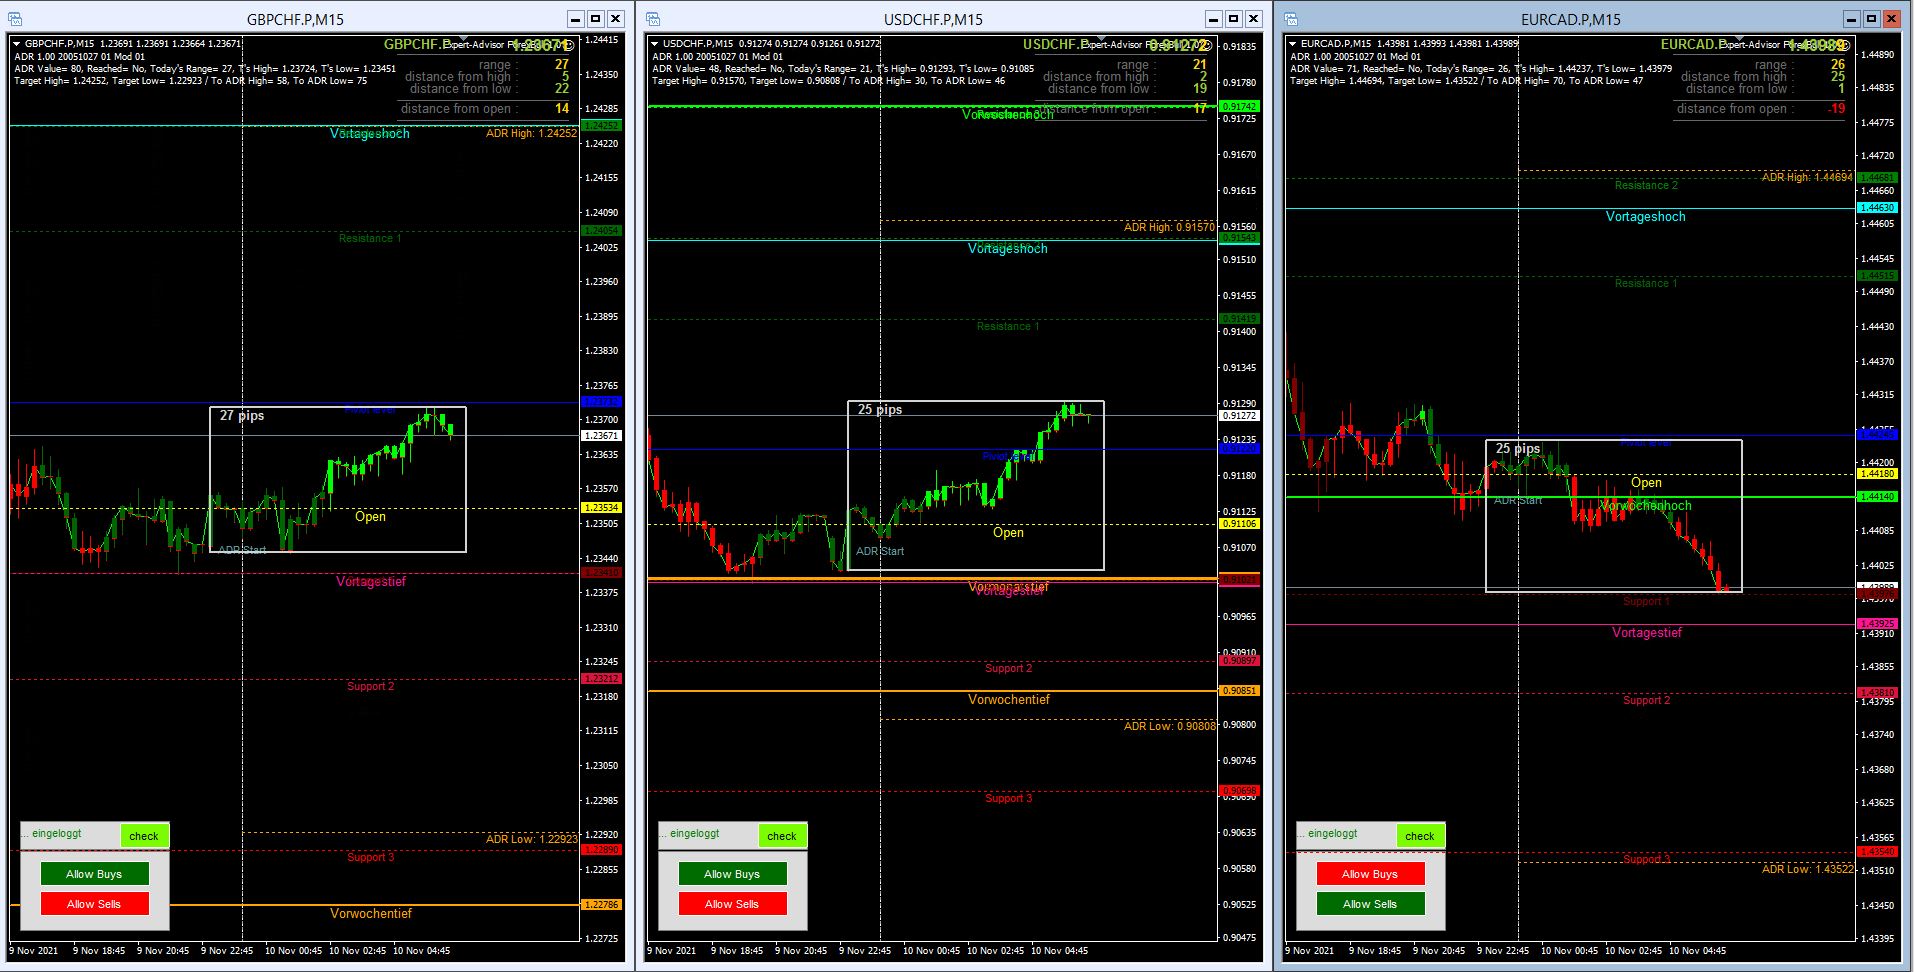The width and height of the screenshot is (1915, 972).
Task: Select ADR High: 1.24252 label in GBPCHF
Action: 531,133
